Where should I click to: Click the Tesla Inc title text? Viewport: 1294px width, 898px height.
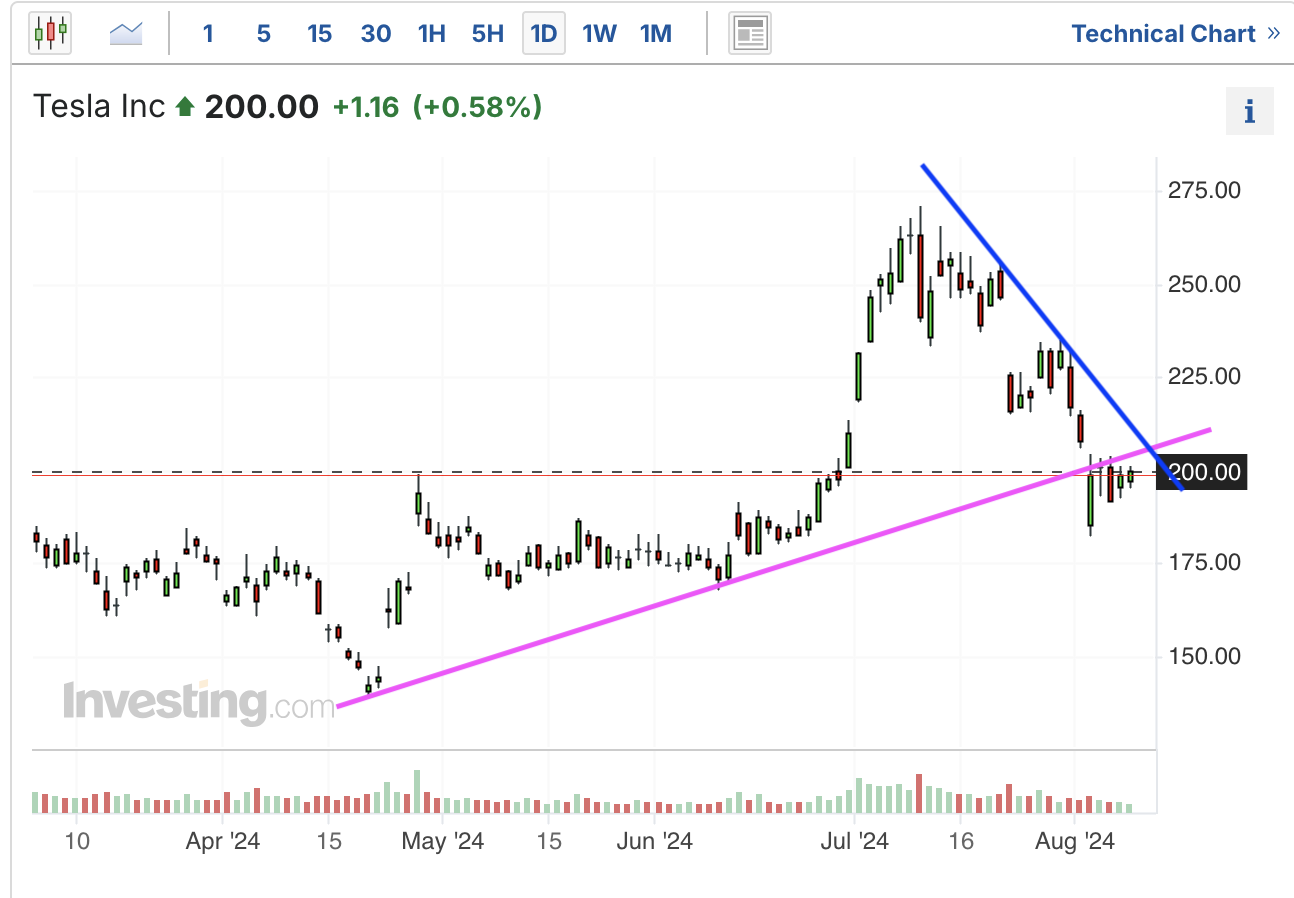pos(99,106)
